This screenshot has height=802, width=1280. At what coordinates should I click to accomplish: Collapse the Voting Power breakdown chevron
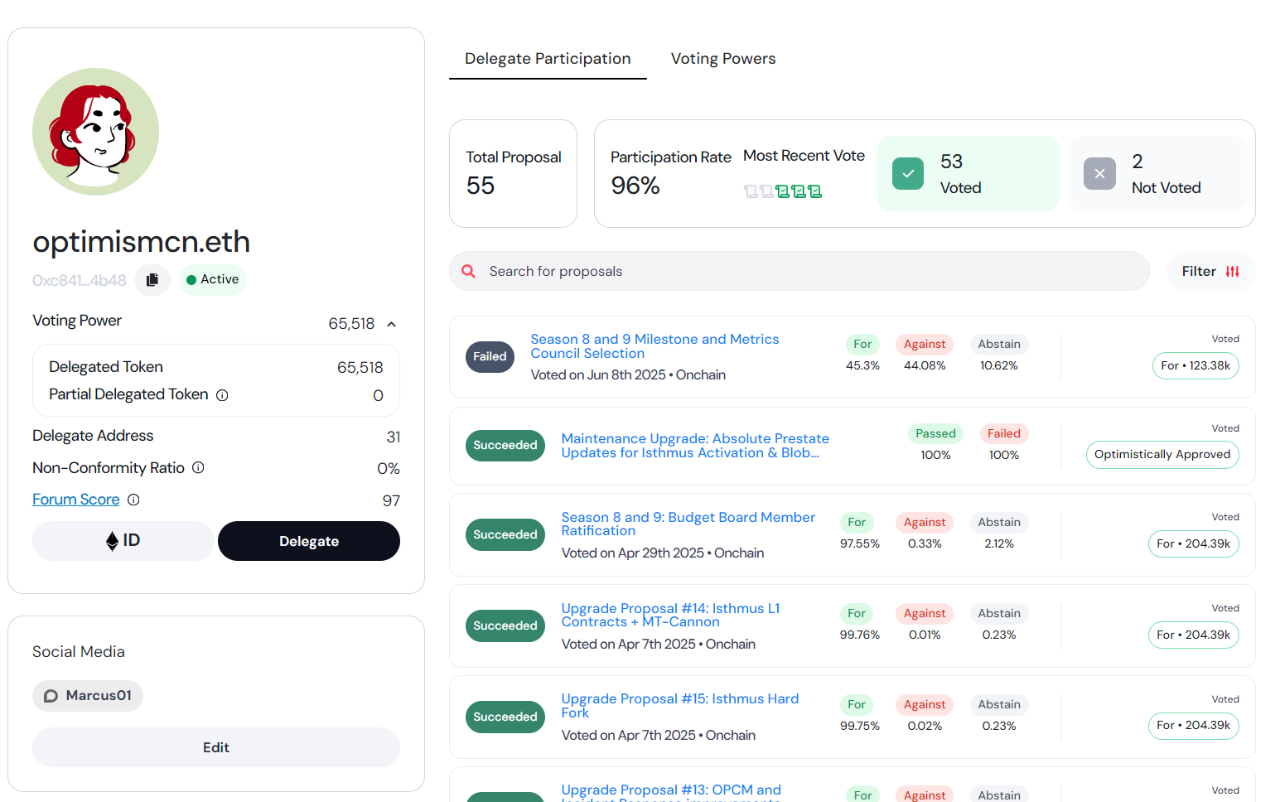tap(391, 324)
